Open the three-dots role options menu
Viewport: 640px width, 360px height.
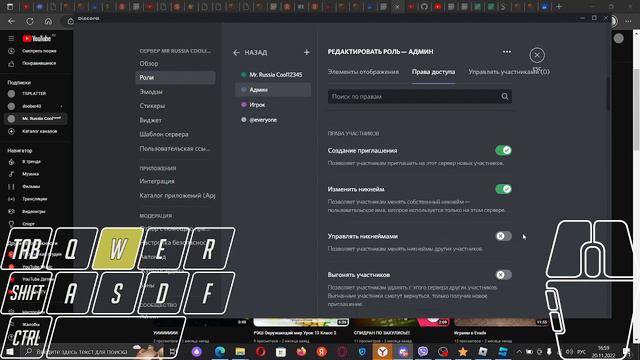tap(507, 52)
